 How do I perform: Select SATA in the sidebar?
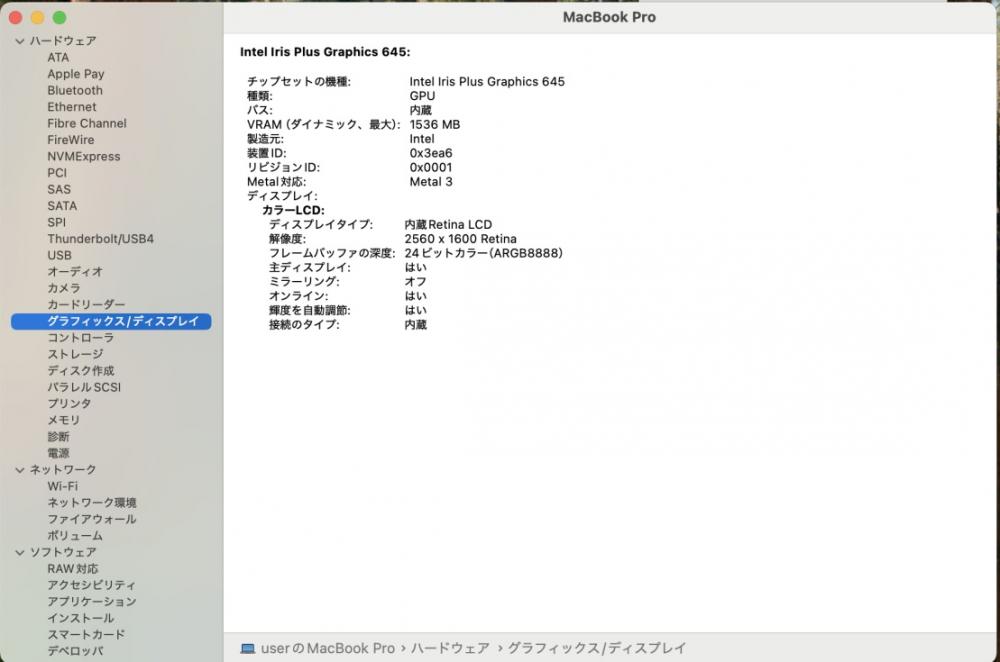(x=62, y=206)
